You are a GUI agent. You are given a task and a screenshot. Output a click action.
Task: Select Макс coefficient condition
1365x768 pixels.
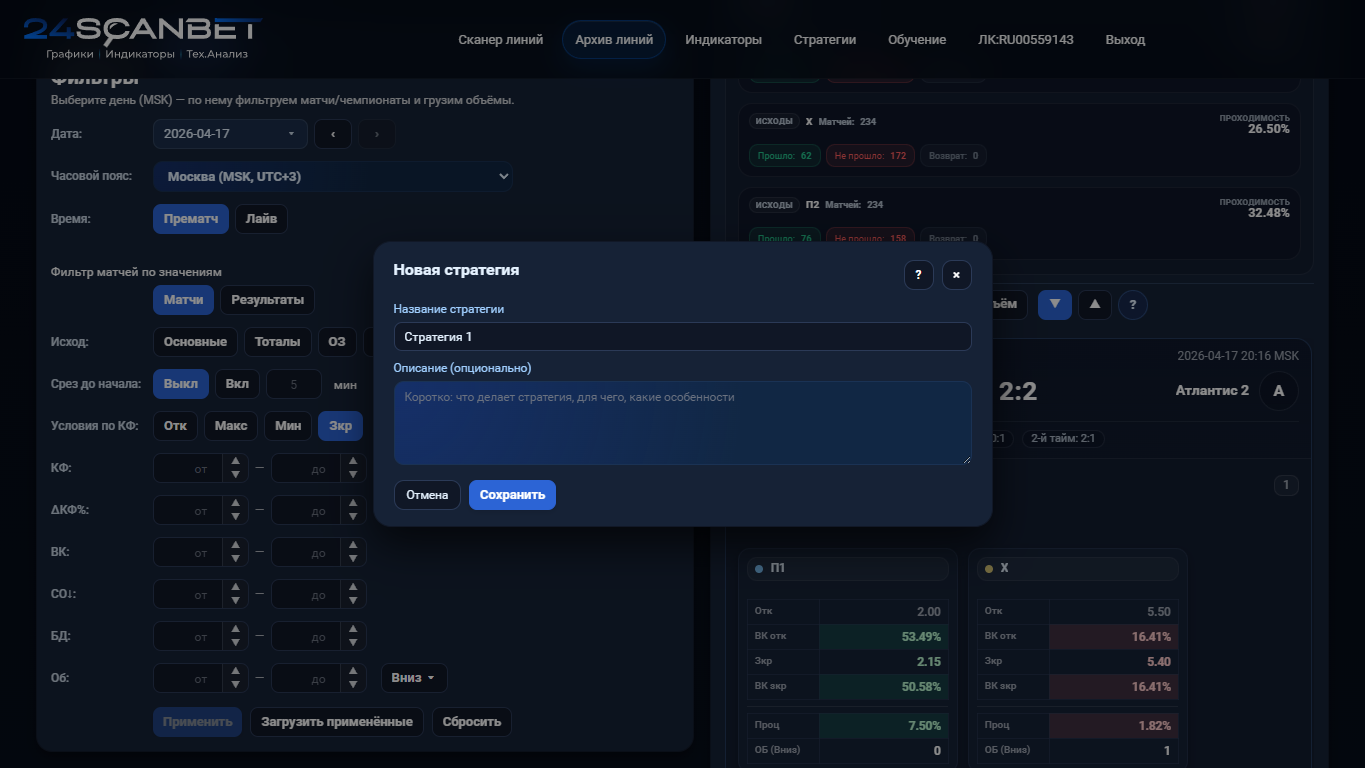[231, 426]
